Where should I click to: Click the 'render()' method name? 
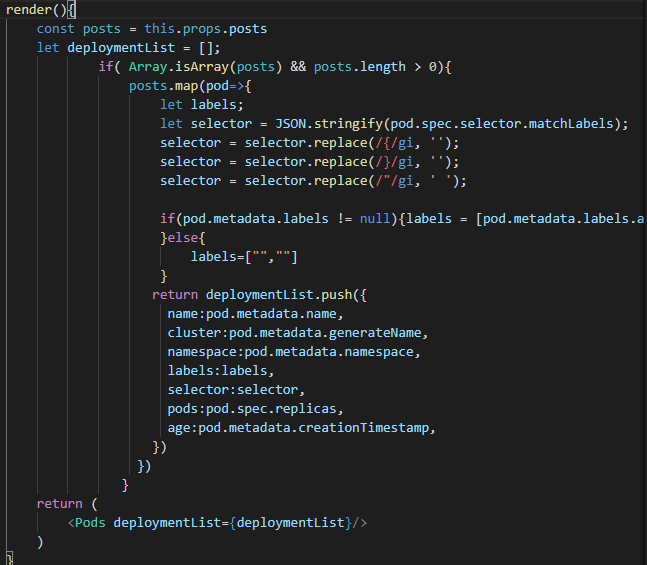click(x=36, y=10)
